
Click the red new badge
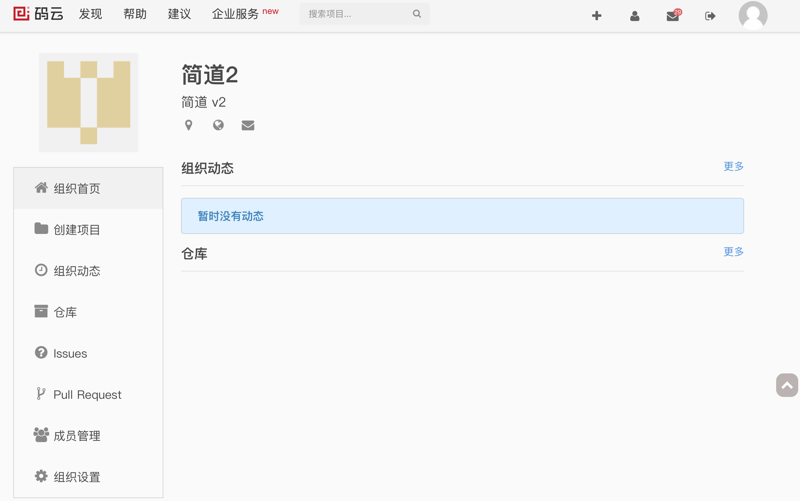[270, 11]
